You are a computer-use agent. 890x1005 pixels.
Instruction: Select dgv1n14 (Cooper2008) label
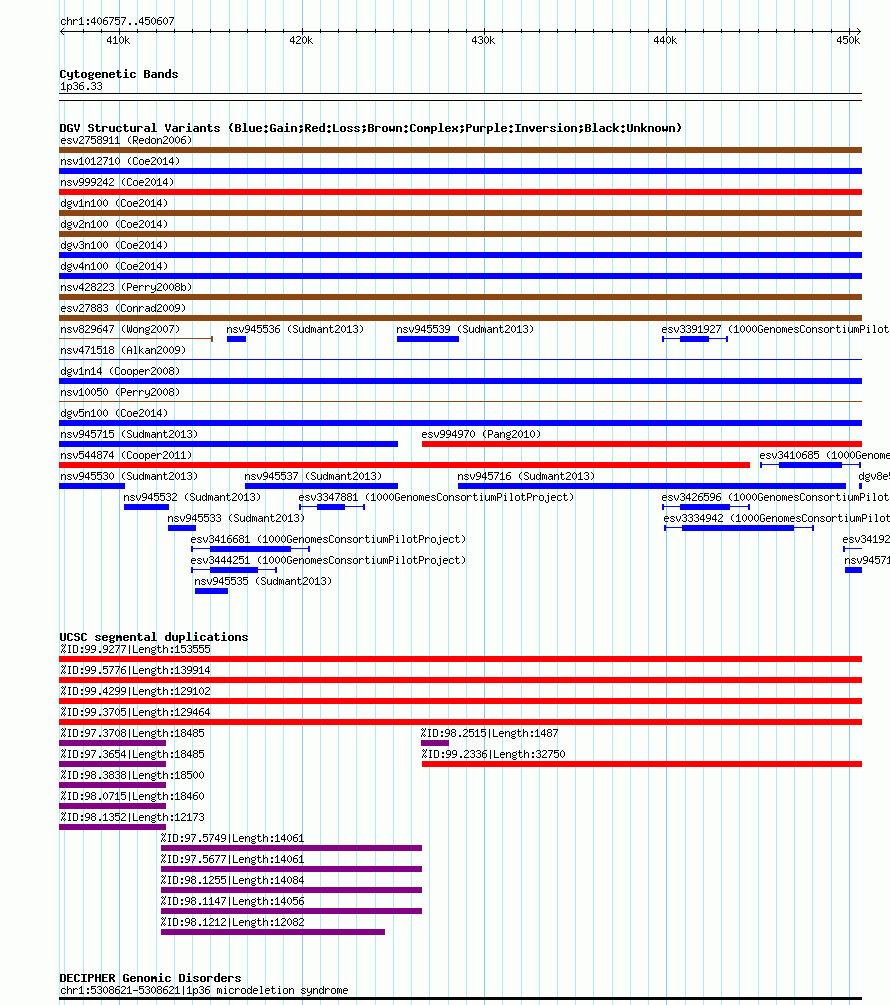[x=120, y=372]
